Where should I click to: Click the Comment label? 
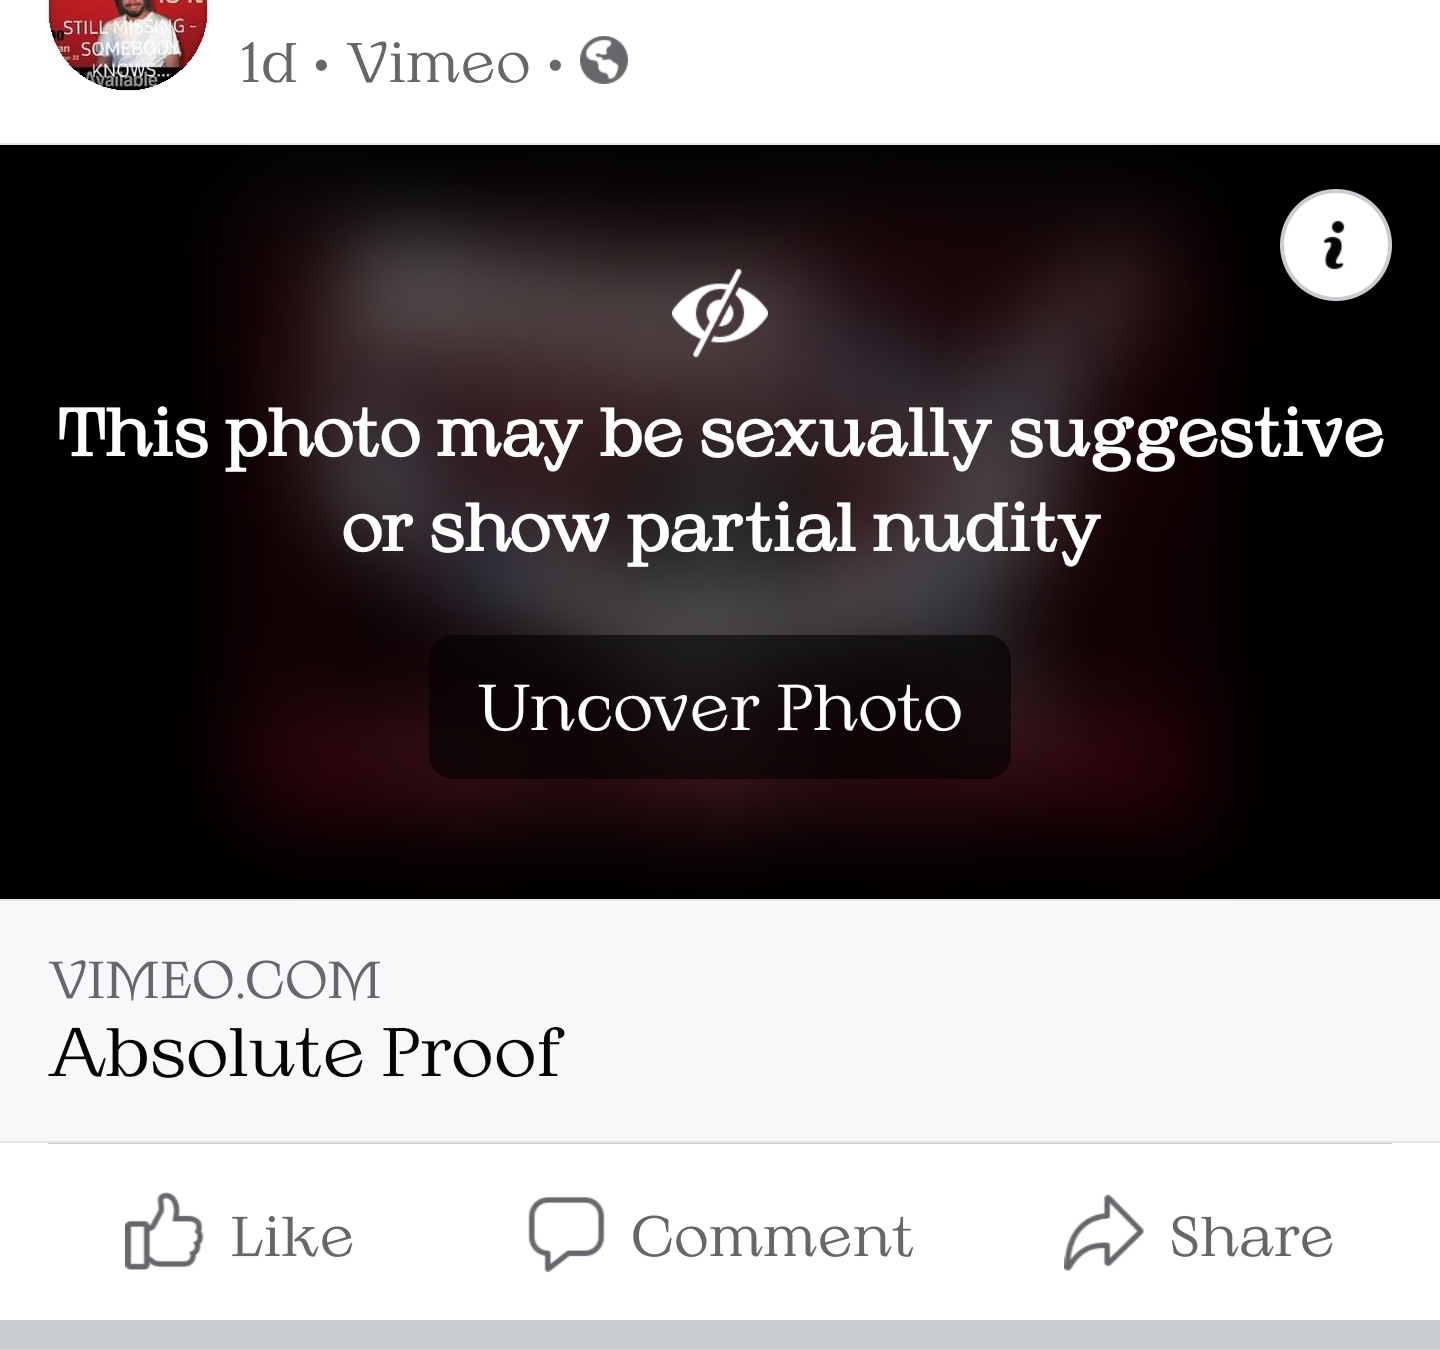771,1237
